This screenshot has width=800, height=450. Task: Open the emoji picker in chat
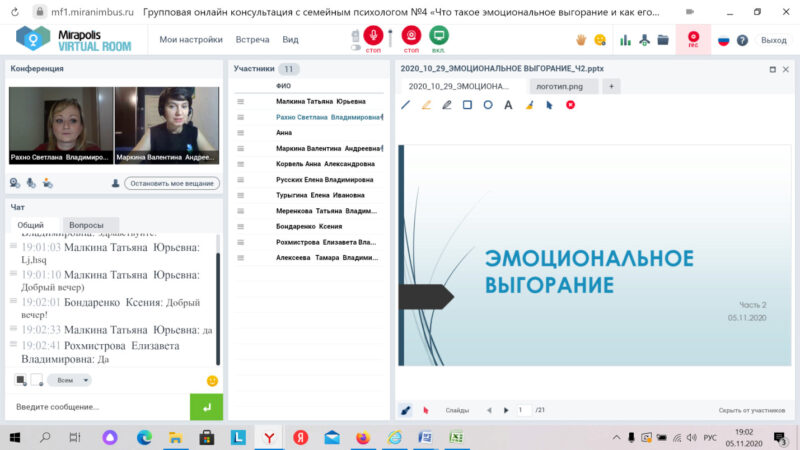(x=212, y=381)
